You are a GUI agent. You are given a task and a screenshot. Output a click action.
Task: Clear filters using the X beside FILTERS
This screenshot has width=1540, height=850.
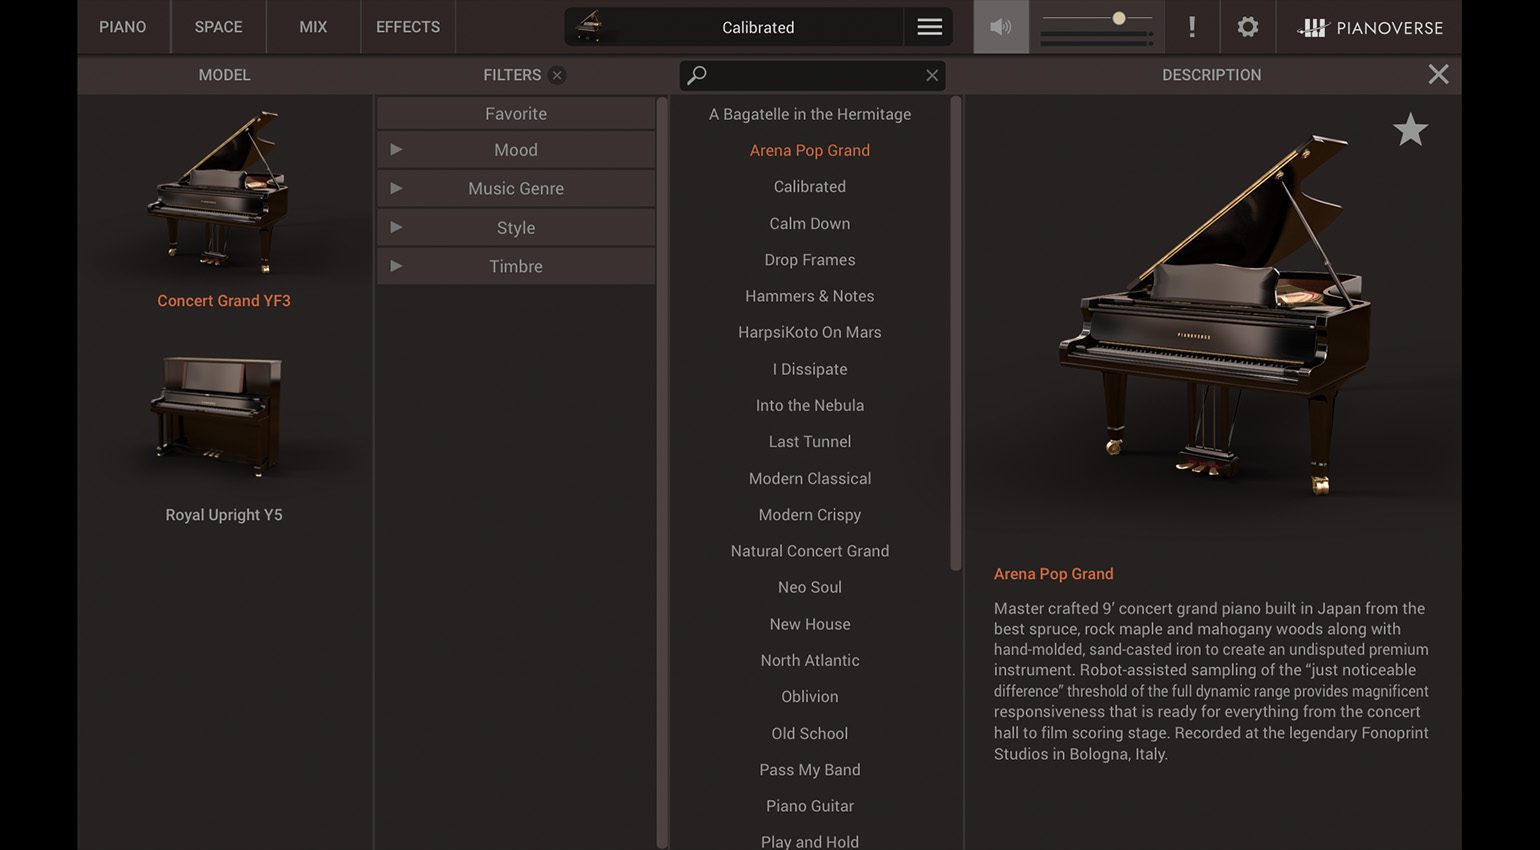pyautogui.click(x=557, y=75)
